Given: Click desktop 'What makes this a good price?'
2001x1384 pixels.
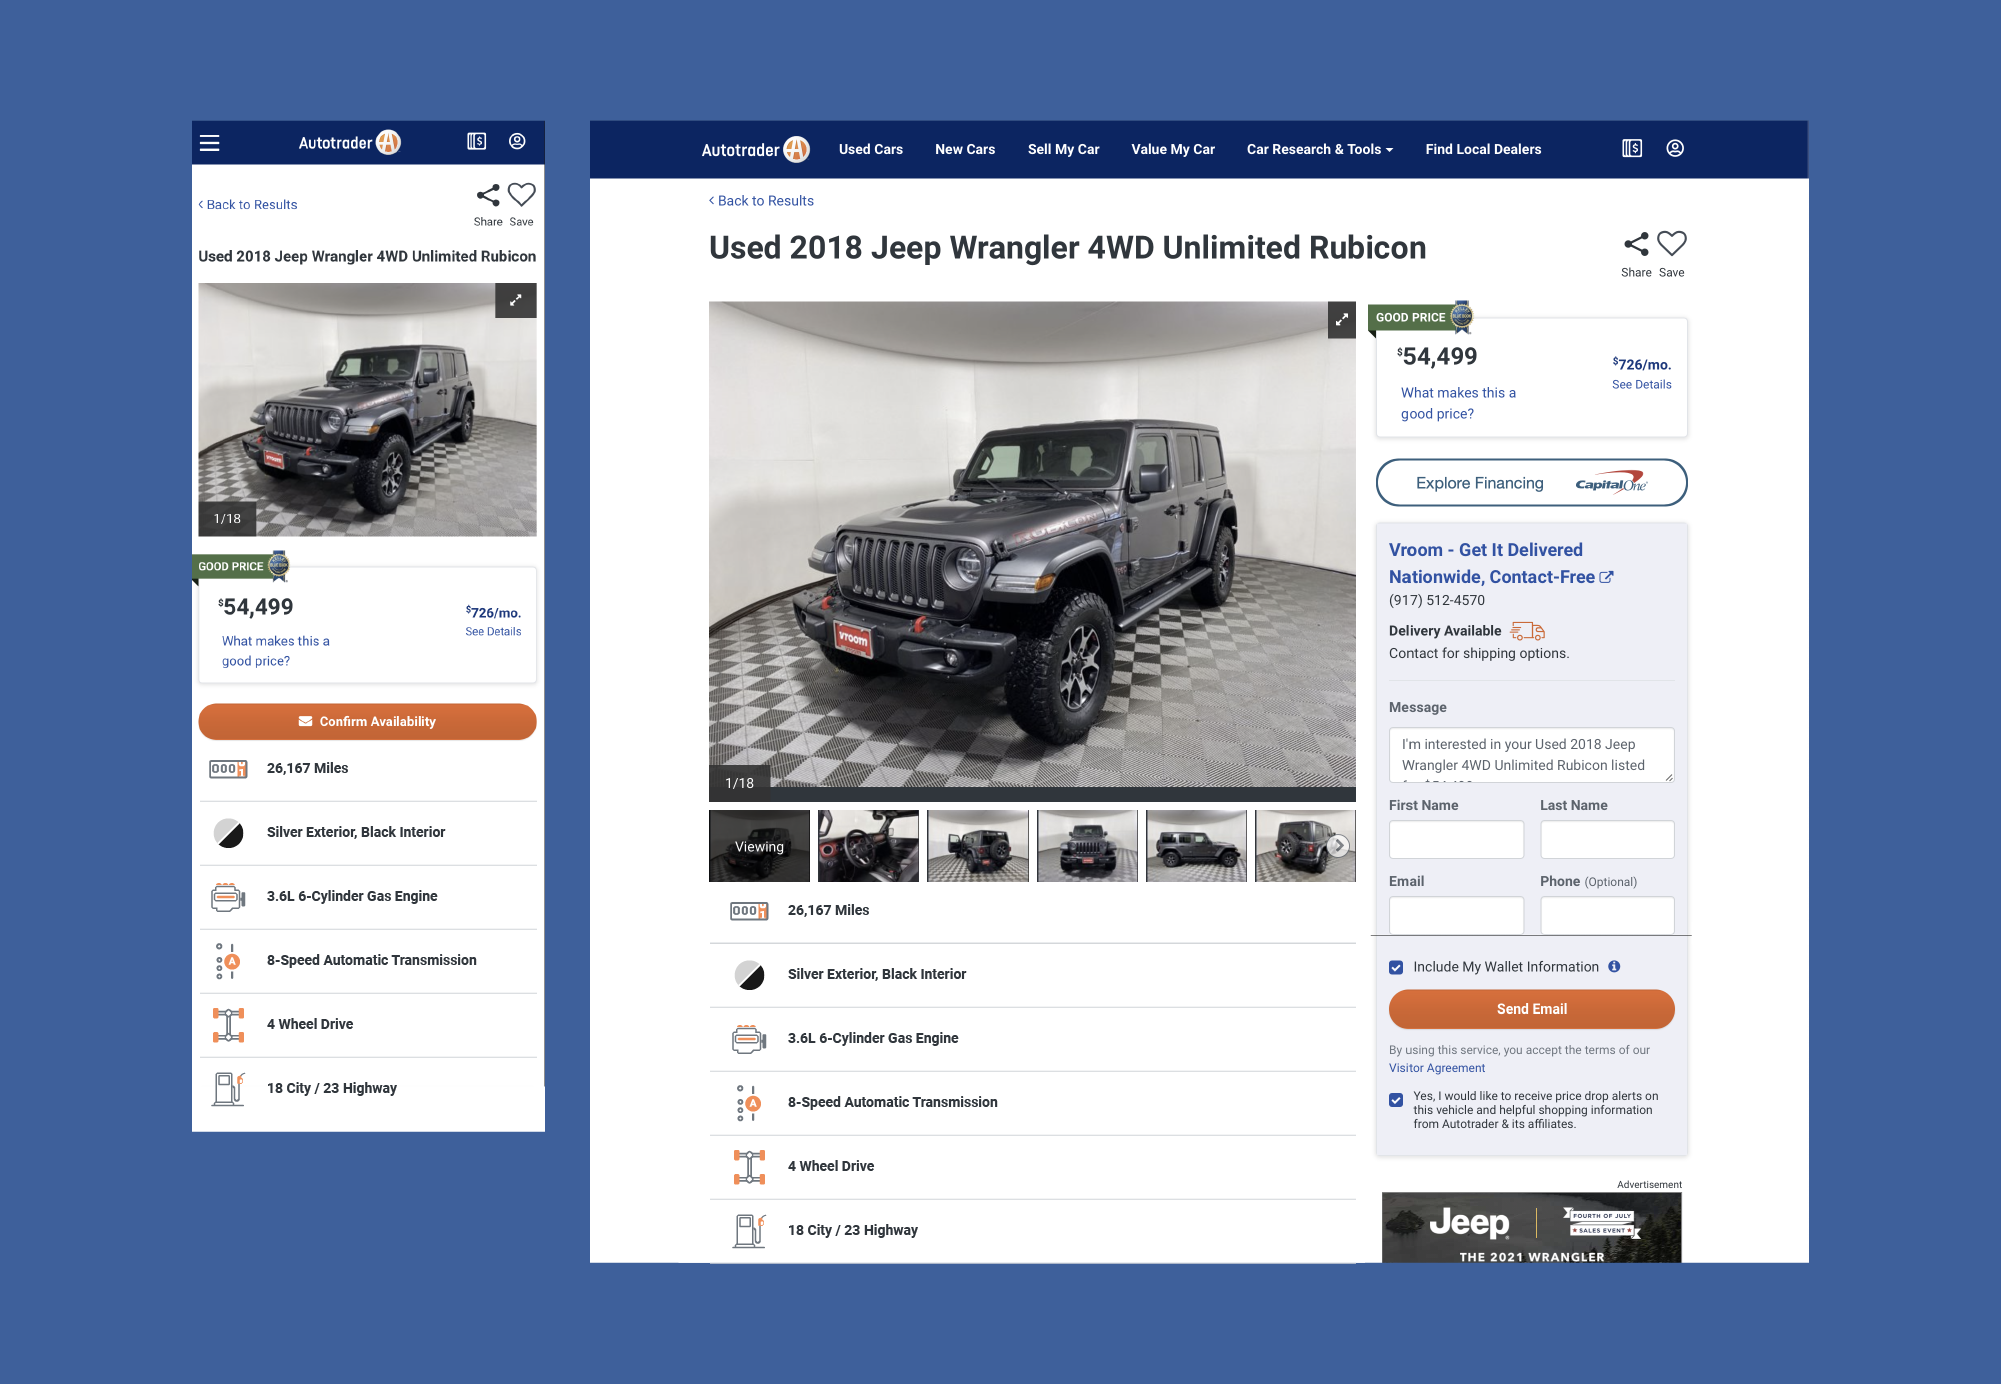Looking at the screenshot, I should point(1458,403).
